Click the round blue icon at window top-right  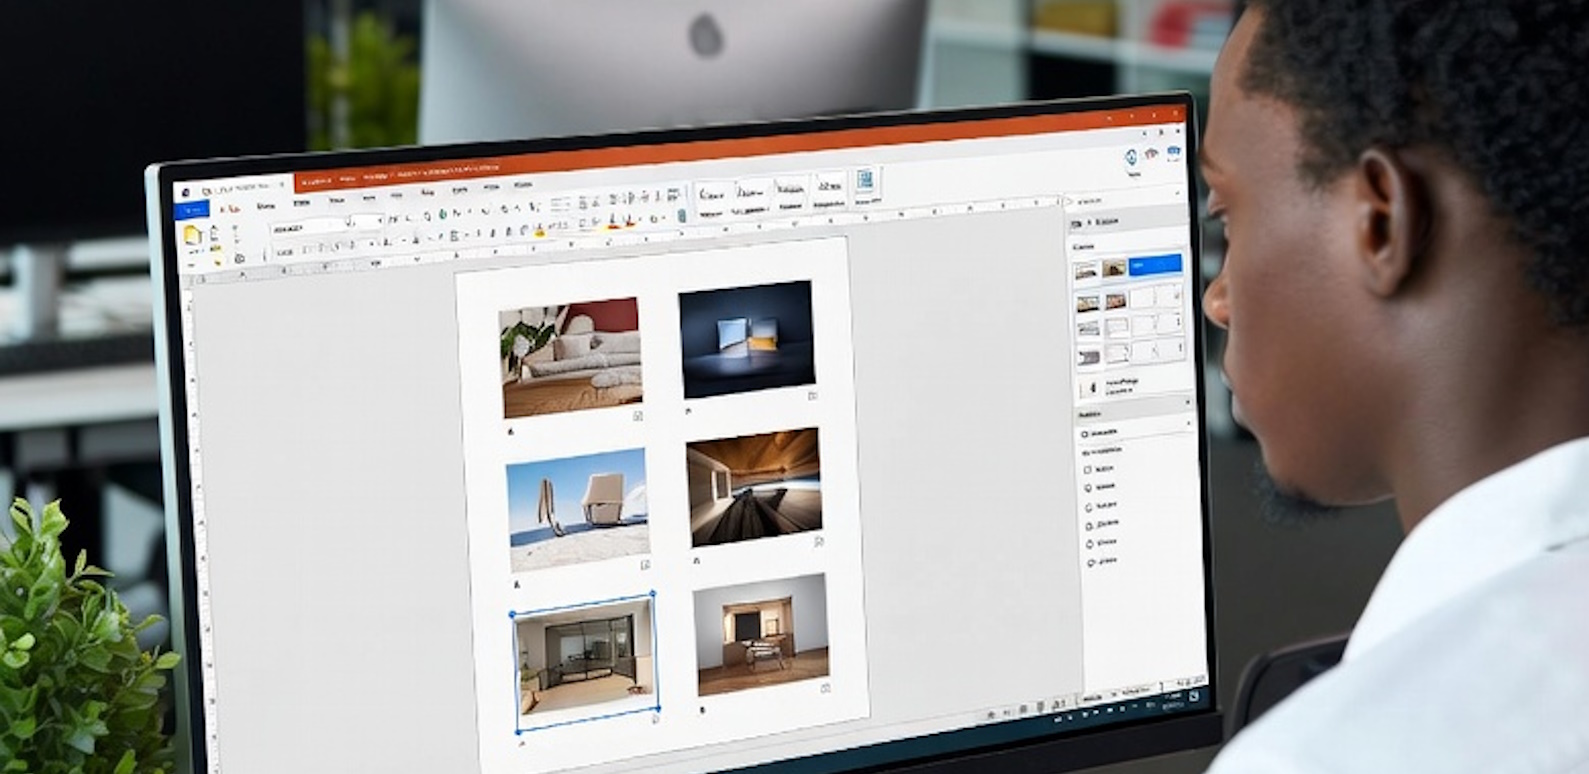tap(1131, 157)
